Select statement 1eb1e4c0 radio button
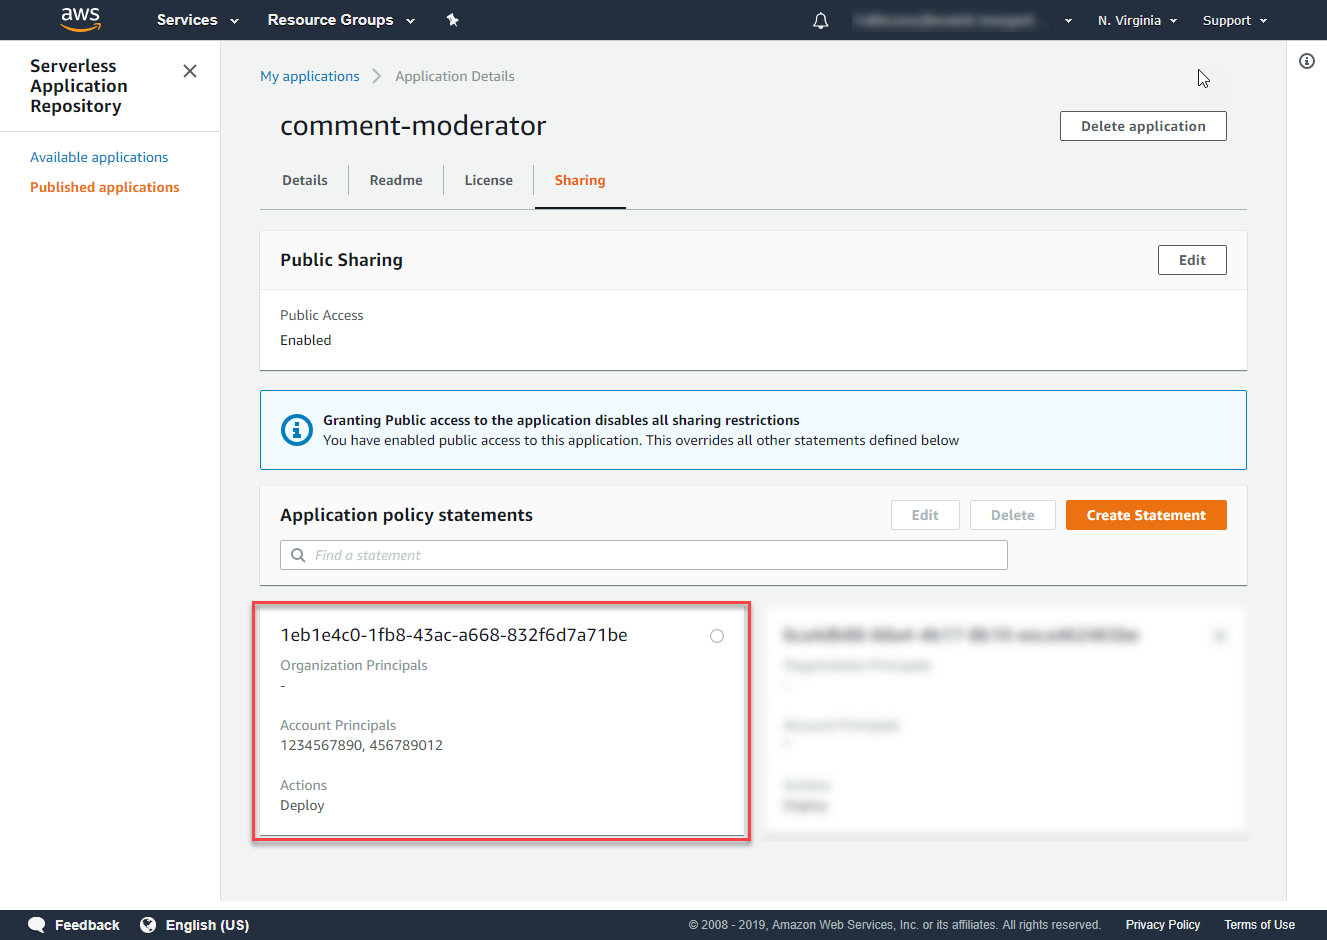The height and width of the screenshot is (940, 1327). tap(717, 636)
